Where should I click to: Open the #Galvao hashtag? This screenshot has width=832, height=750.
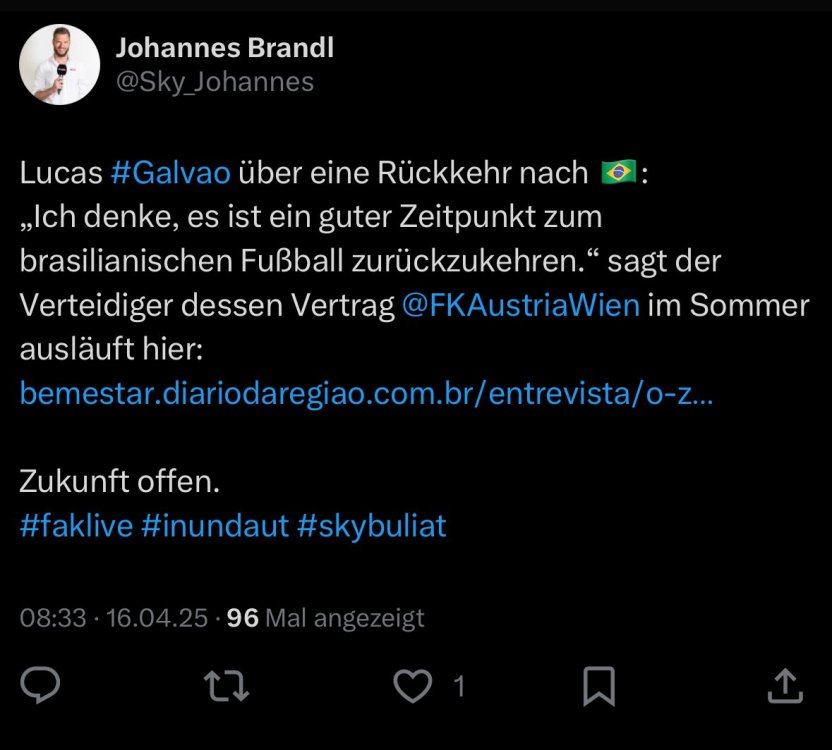tap(170, 173)
